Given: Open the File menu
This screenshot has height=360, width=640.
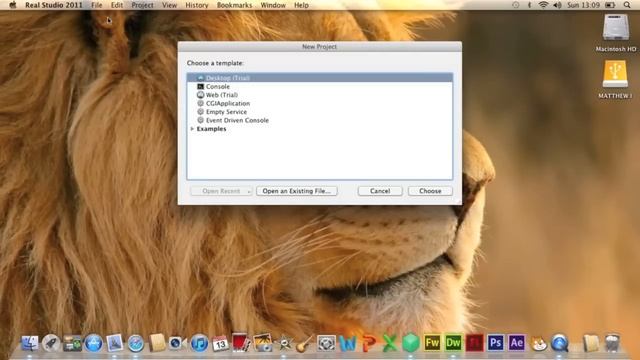Looking at the screenshot, I should tap(97, 5).
